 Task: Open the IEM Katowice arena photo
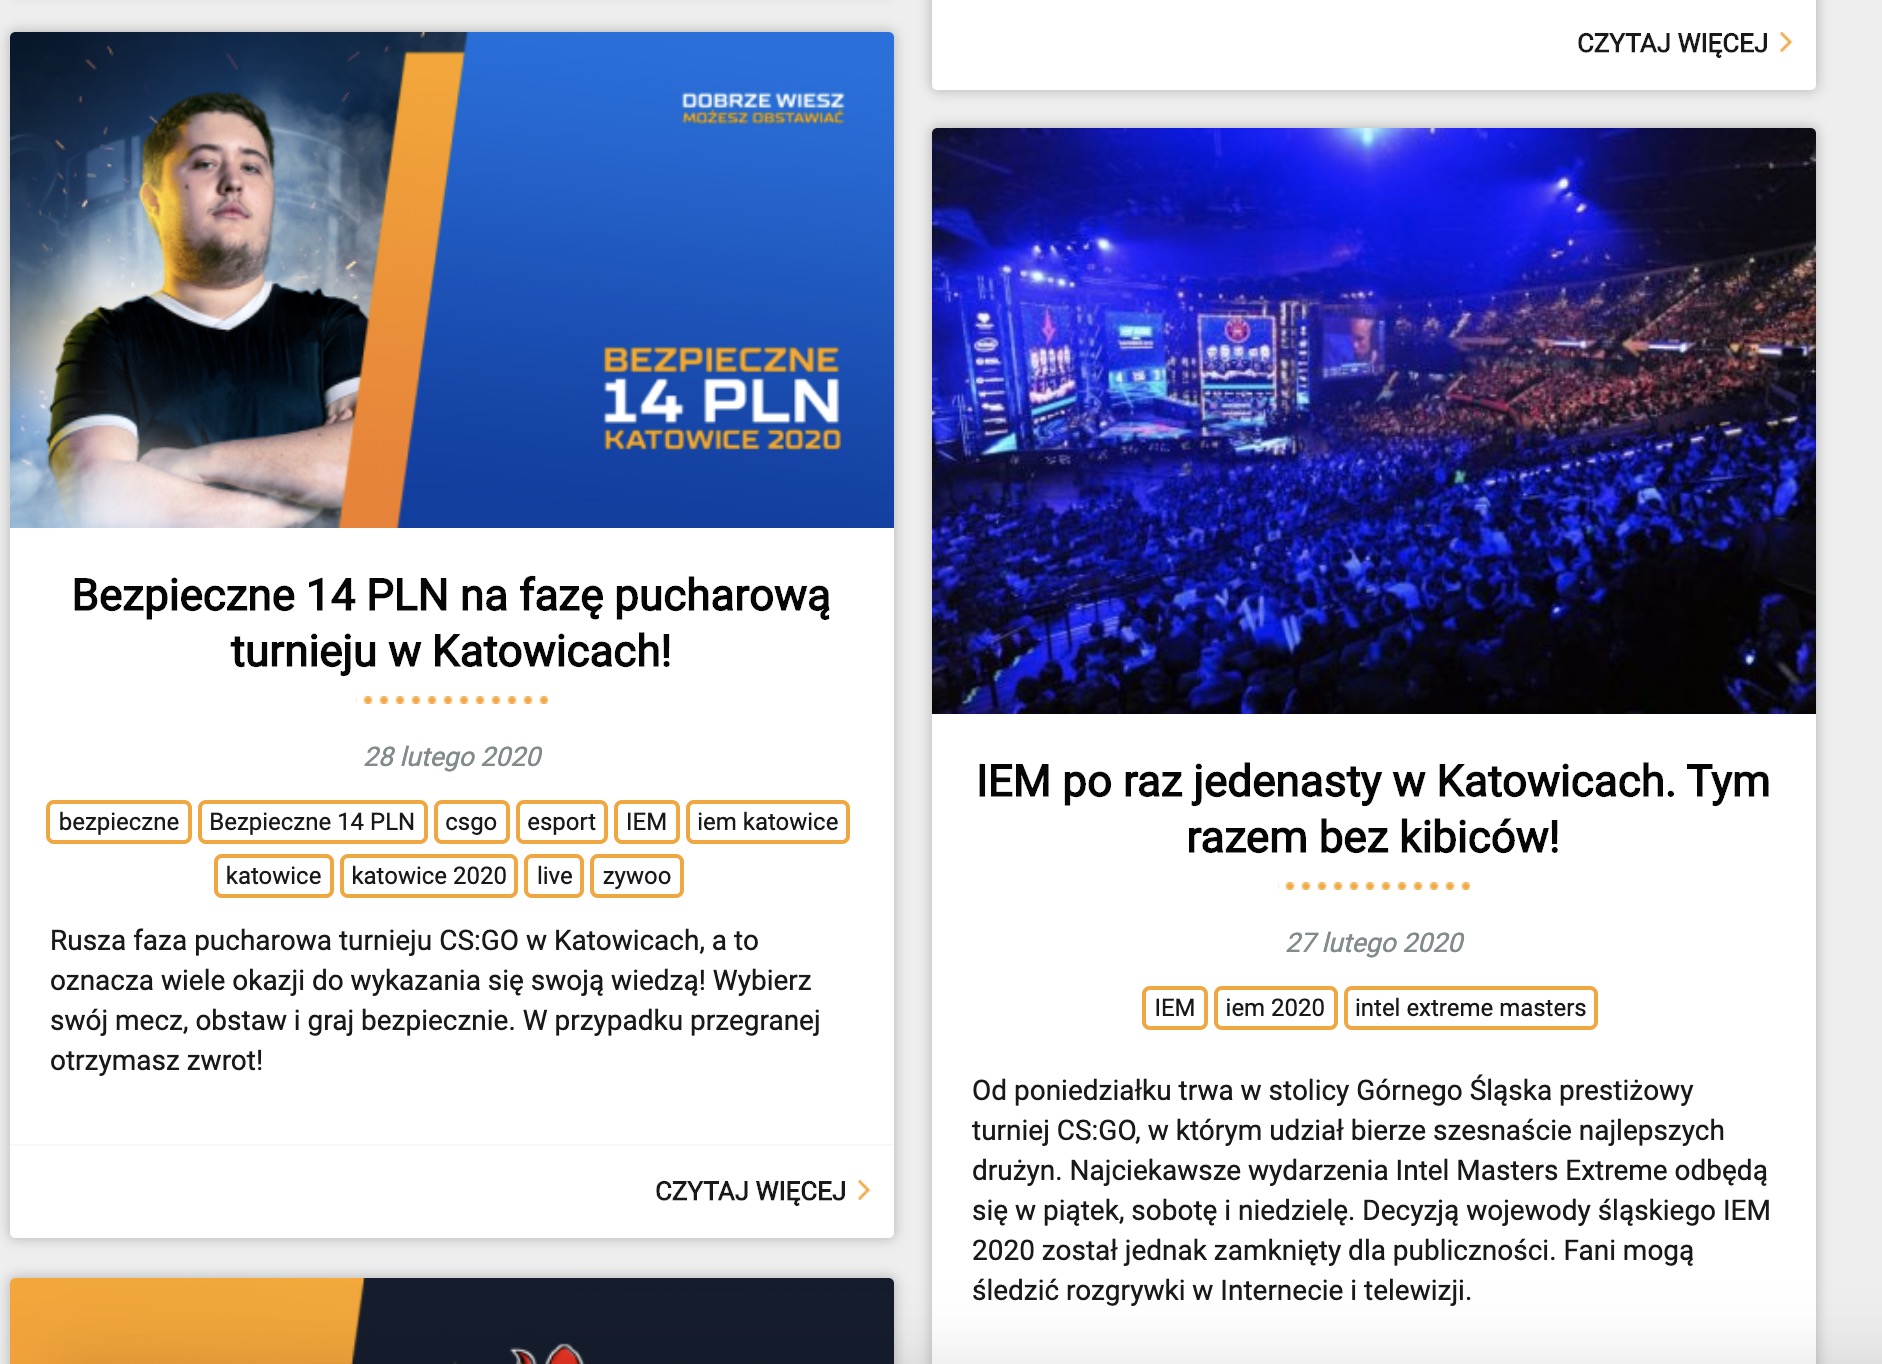pyautogui.click(x=1373, y=421)
